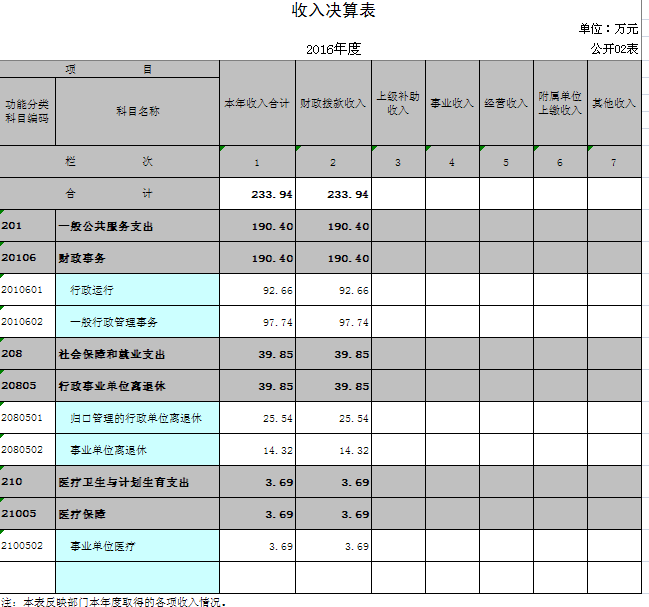Select code cell 2080502

[x=27, y=450]
